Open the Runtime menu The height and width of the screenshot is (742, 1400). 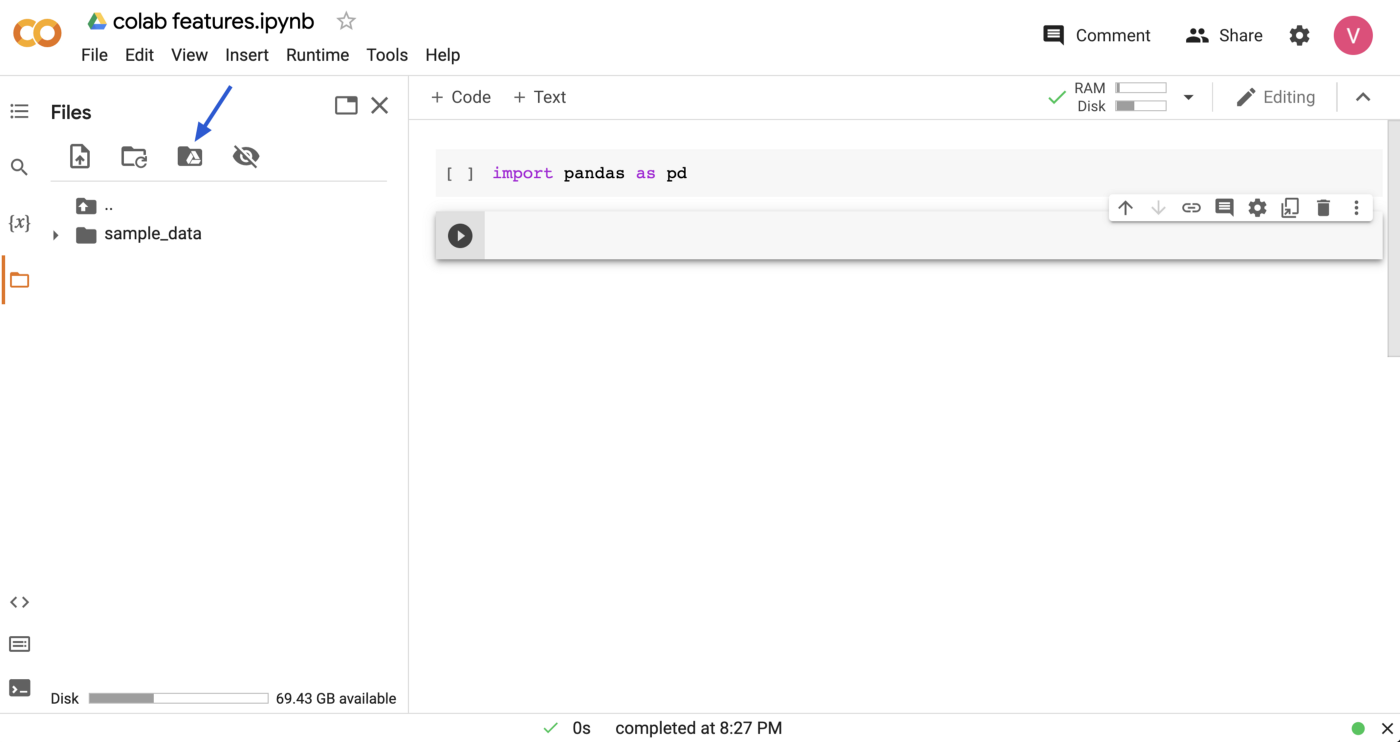click(317, 55)
